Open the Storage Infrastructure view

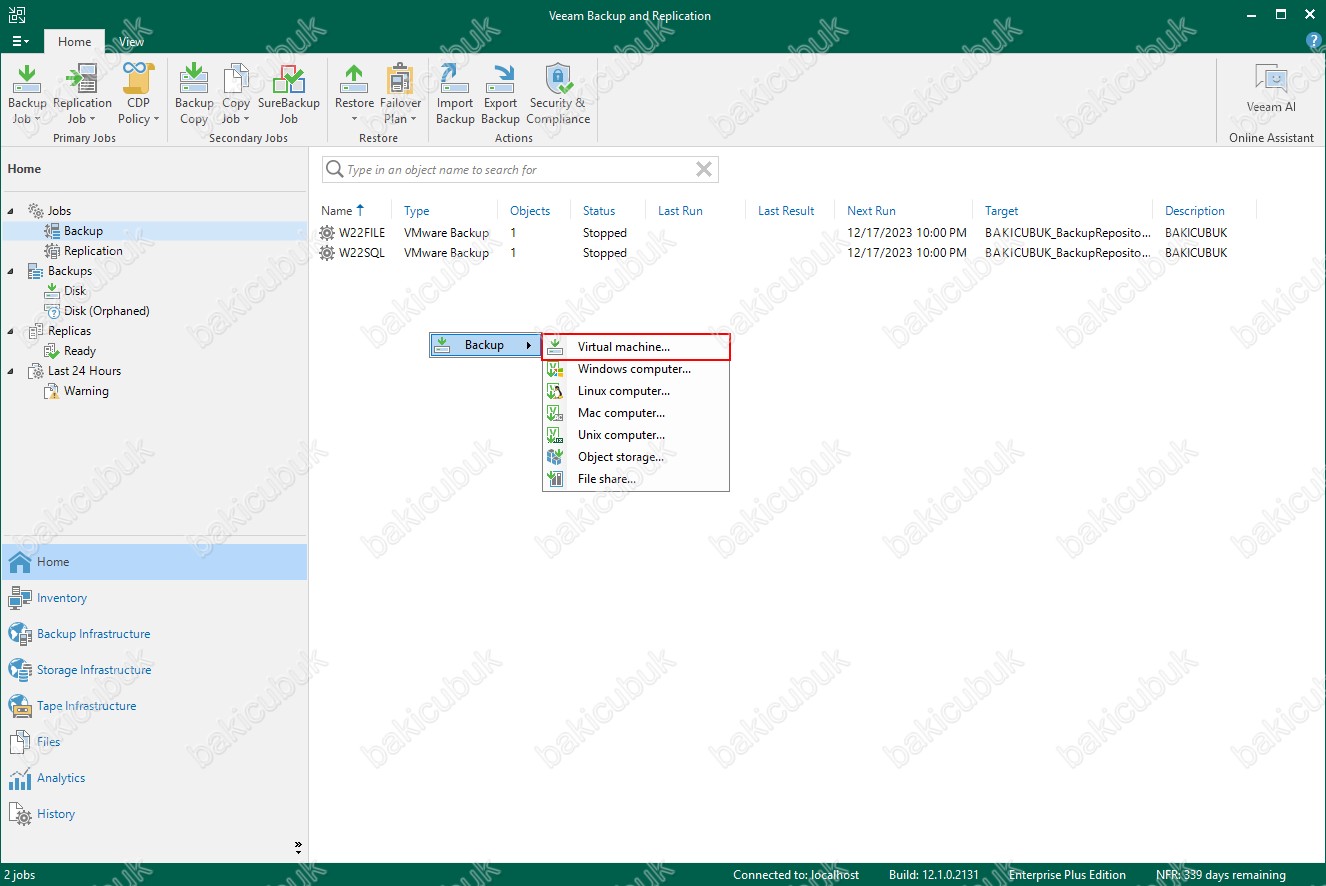(x=154, y=670)
